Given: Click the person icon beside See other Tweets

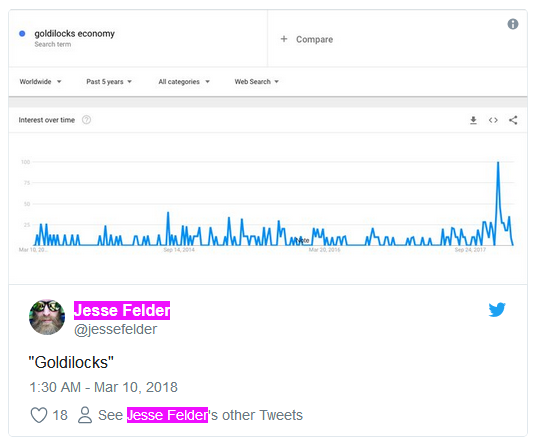Looking at the screenshot, I should click(x=85, y=415).
